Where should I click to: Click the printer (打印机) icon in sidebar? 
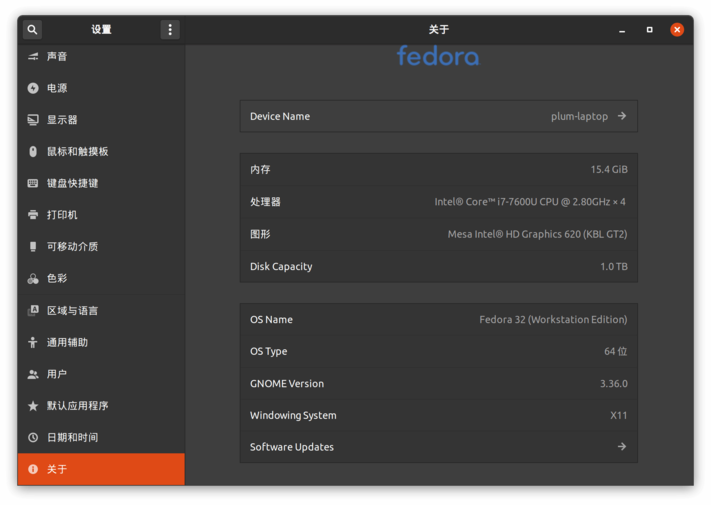(x=33, y=215)
